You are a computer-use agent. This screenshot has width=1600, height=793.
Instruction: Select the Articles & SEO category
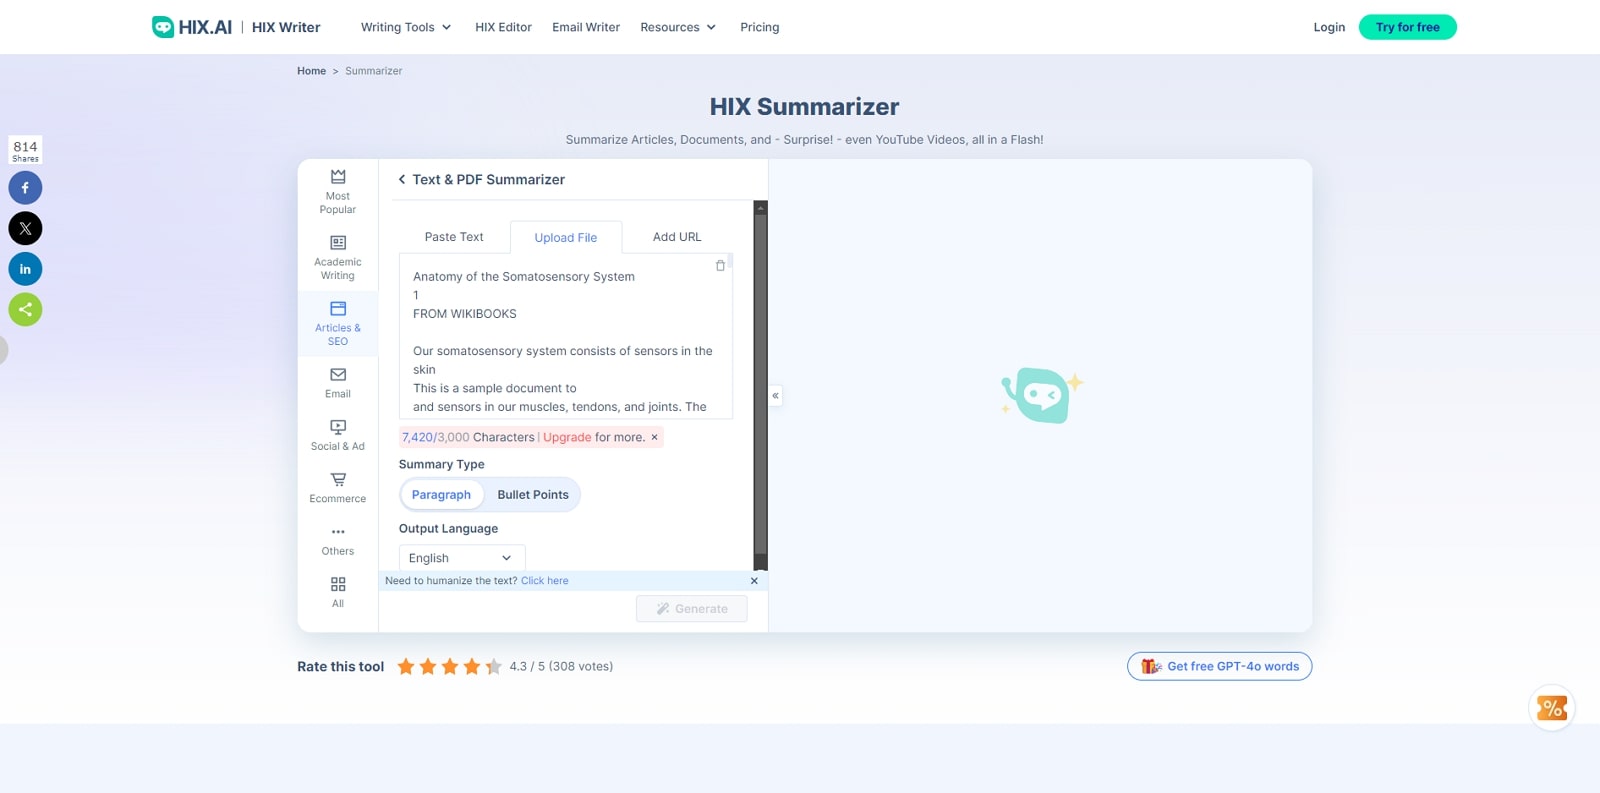click(x=338, y=324)
